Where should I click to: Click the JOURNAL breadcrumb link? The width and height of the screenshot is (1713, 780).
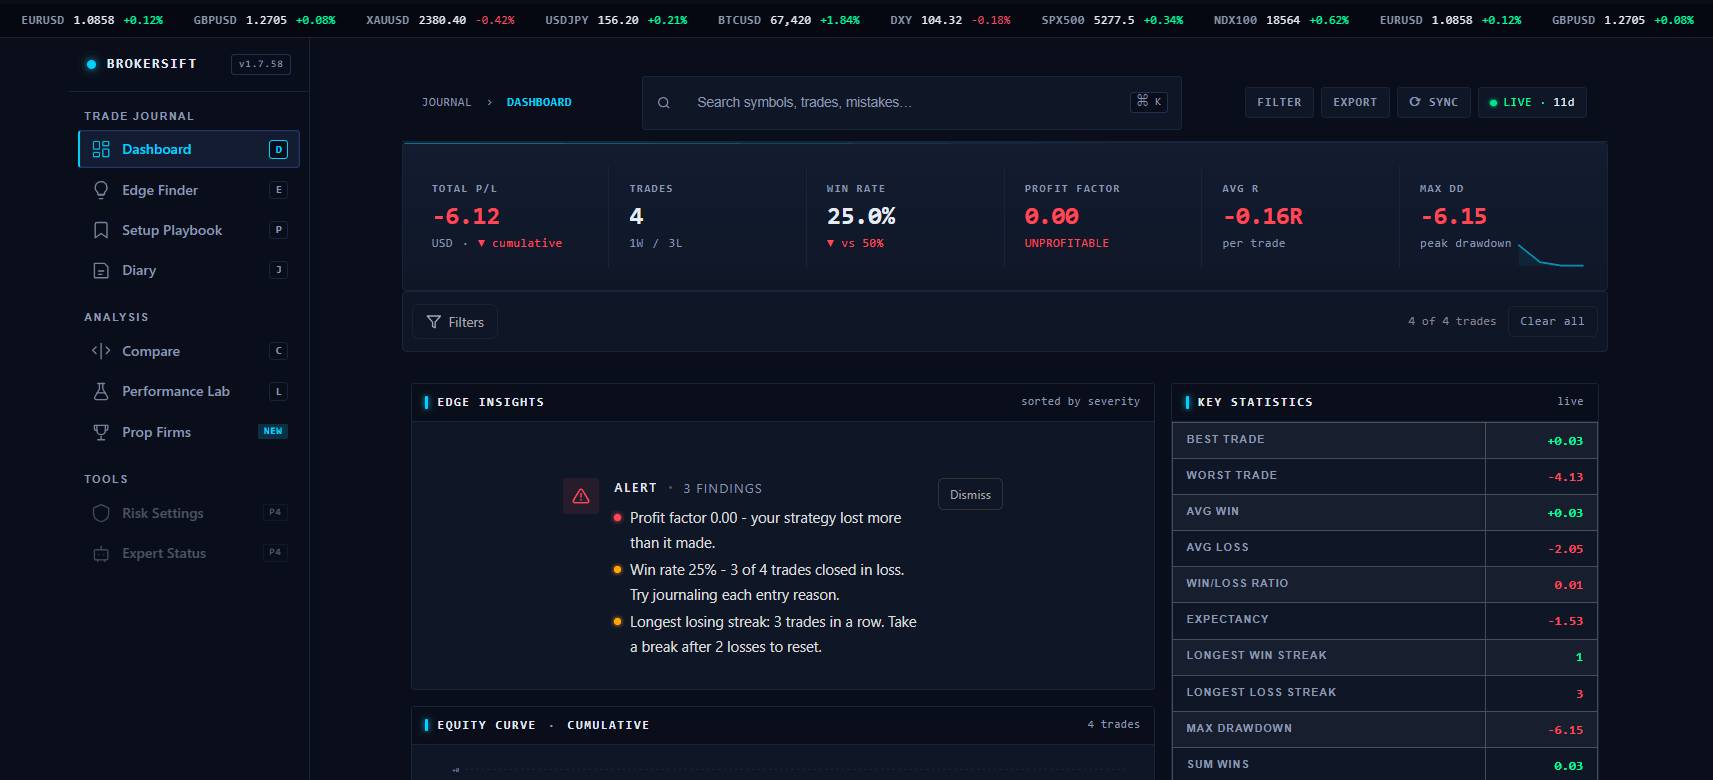446,102
